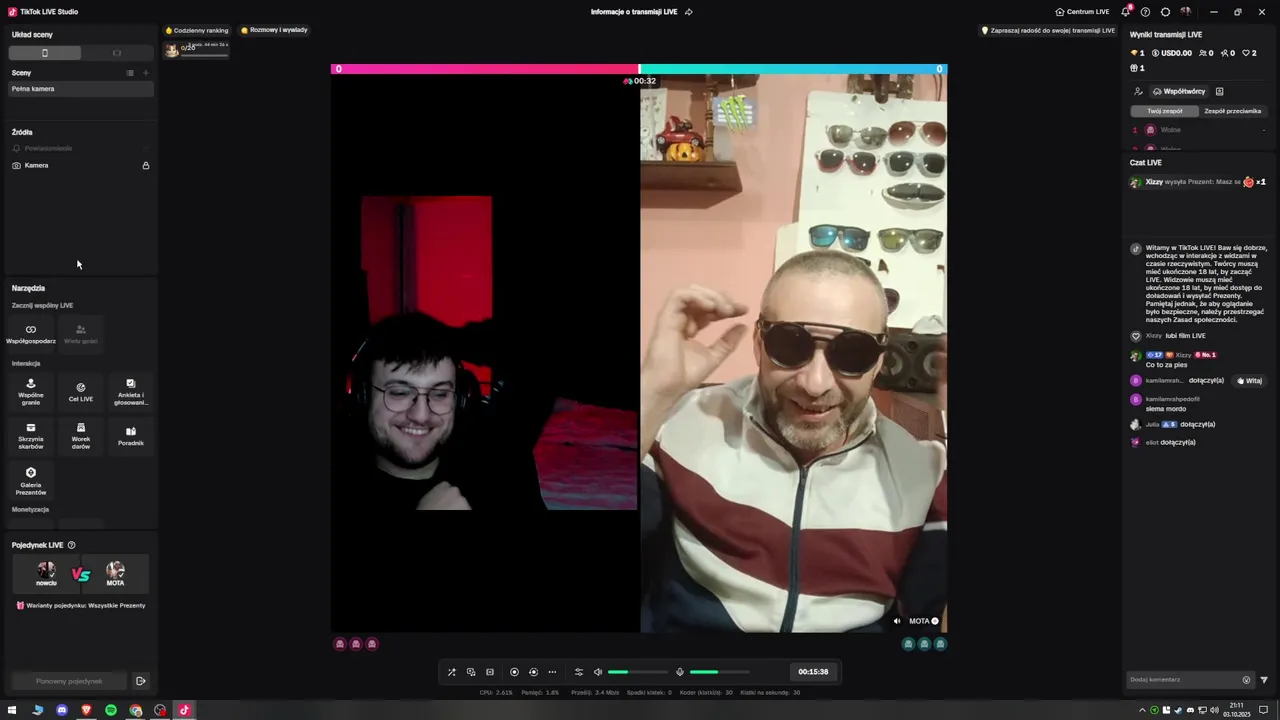Add a new scene with plus icon
The width and height of the screenshot is (1280, 720).
(x=146, y=73)
